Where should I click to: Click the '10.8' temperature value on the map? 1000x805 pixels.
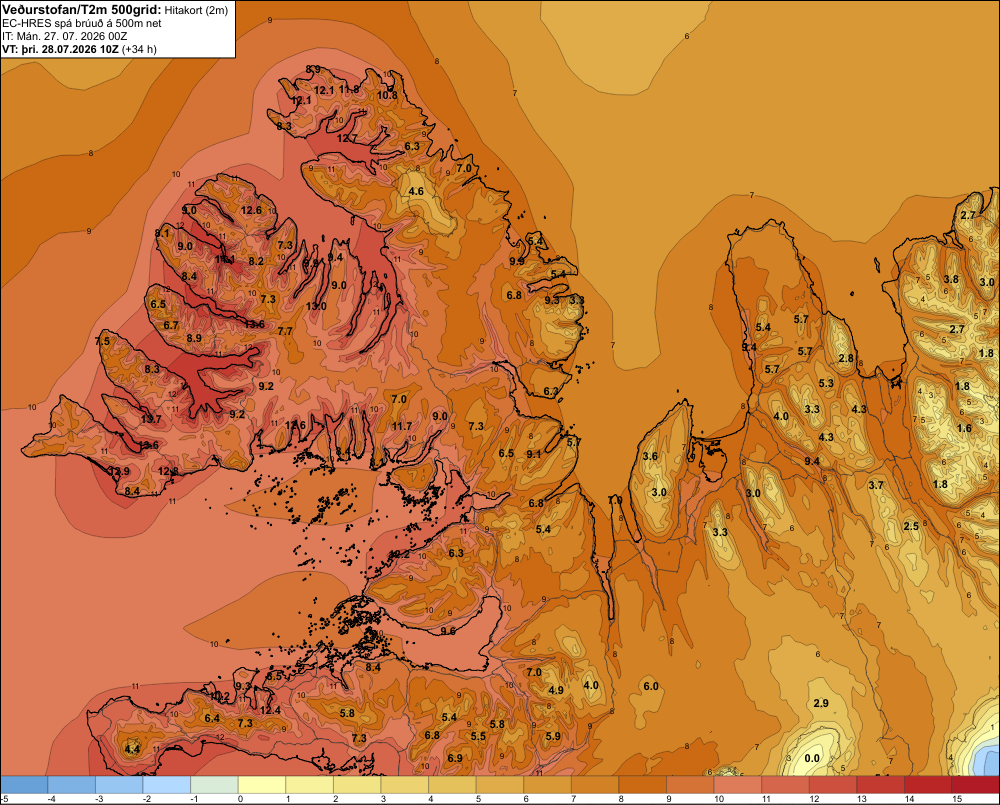(387, 95)
